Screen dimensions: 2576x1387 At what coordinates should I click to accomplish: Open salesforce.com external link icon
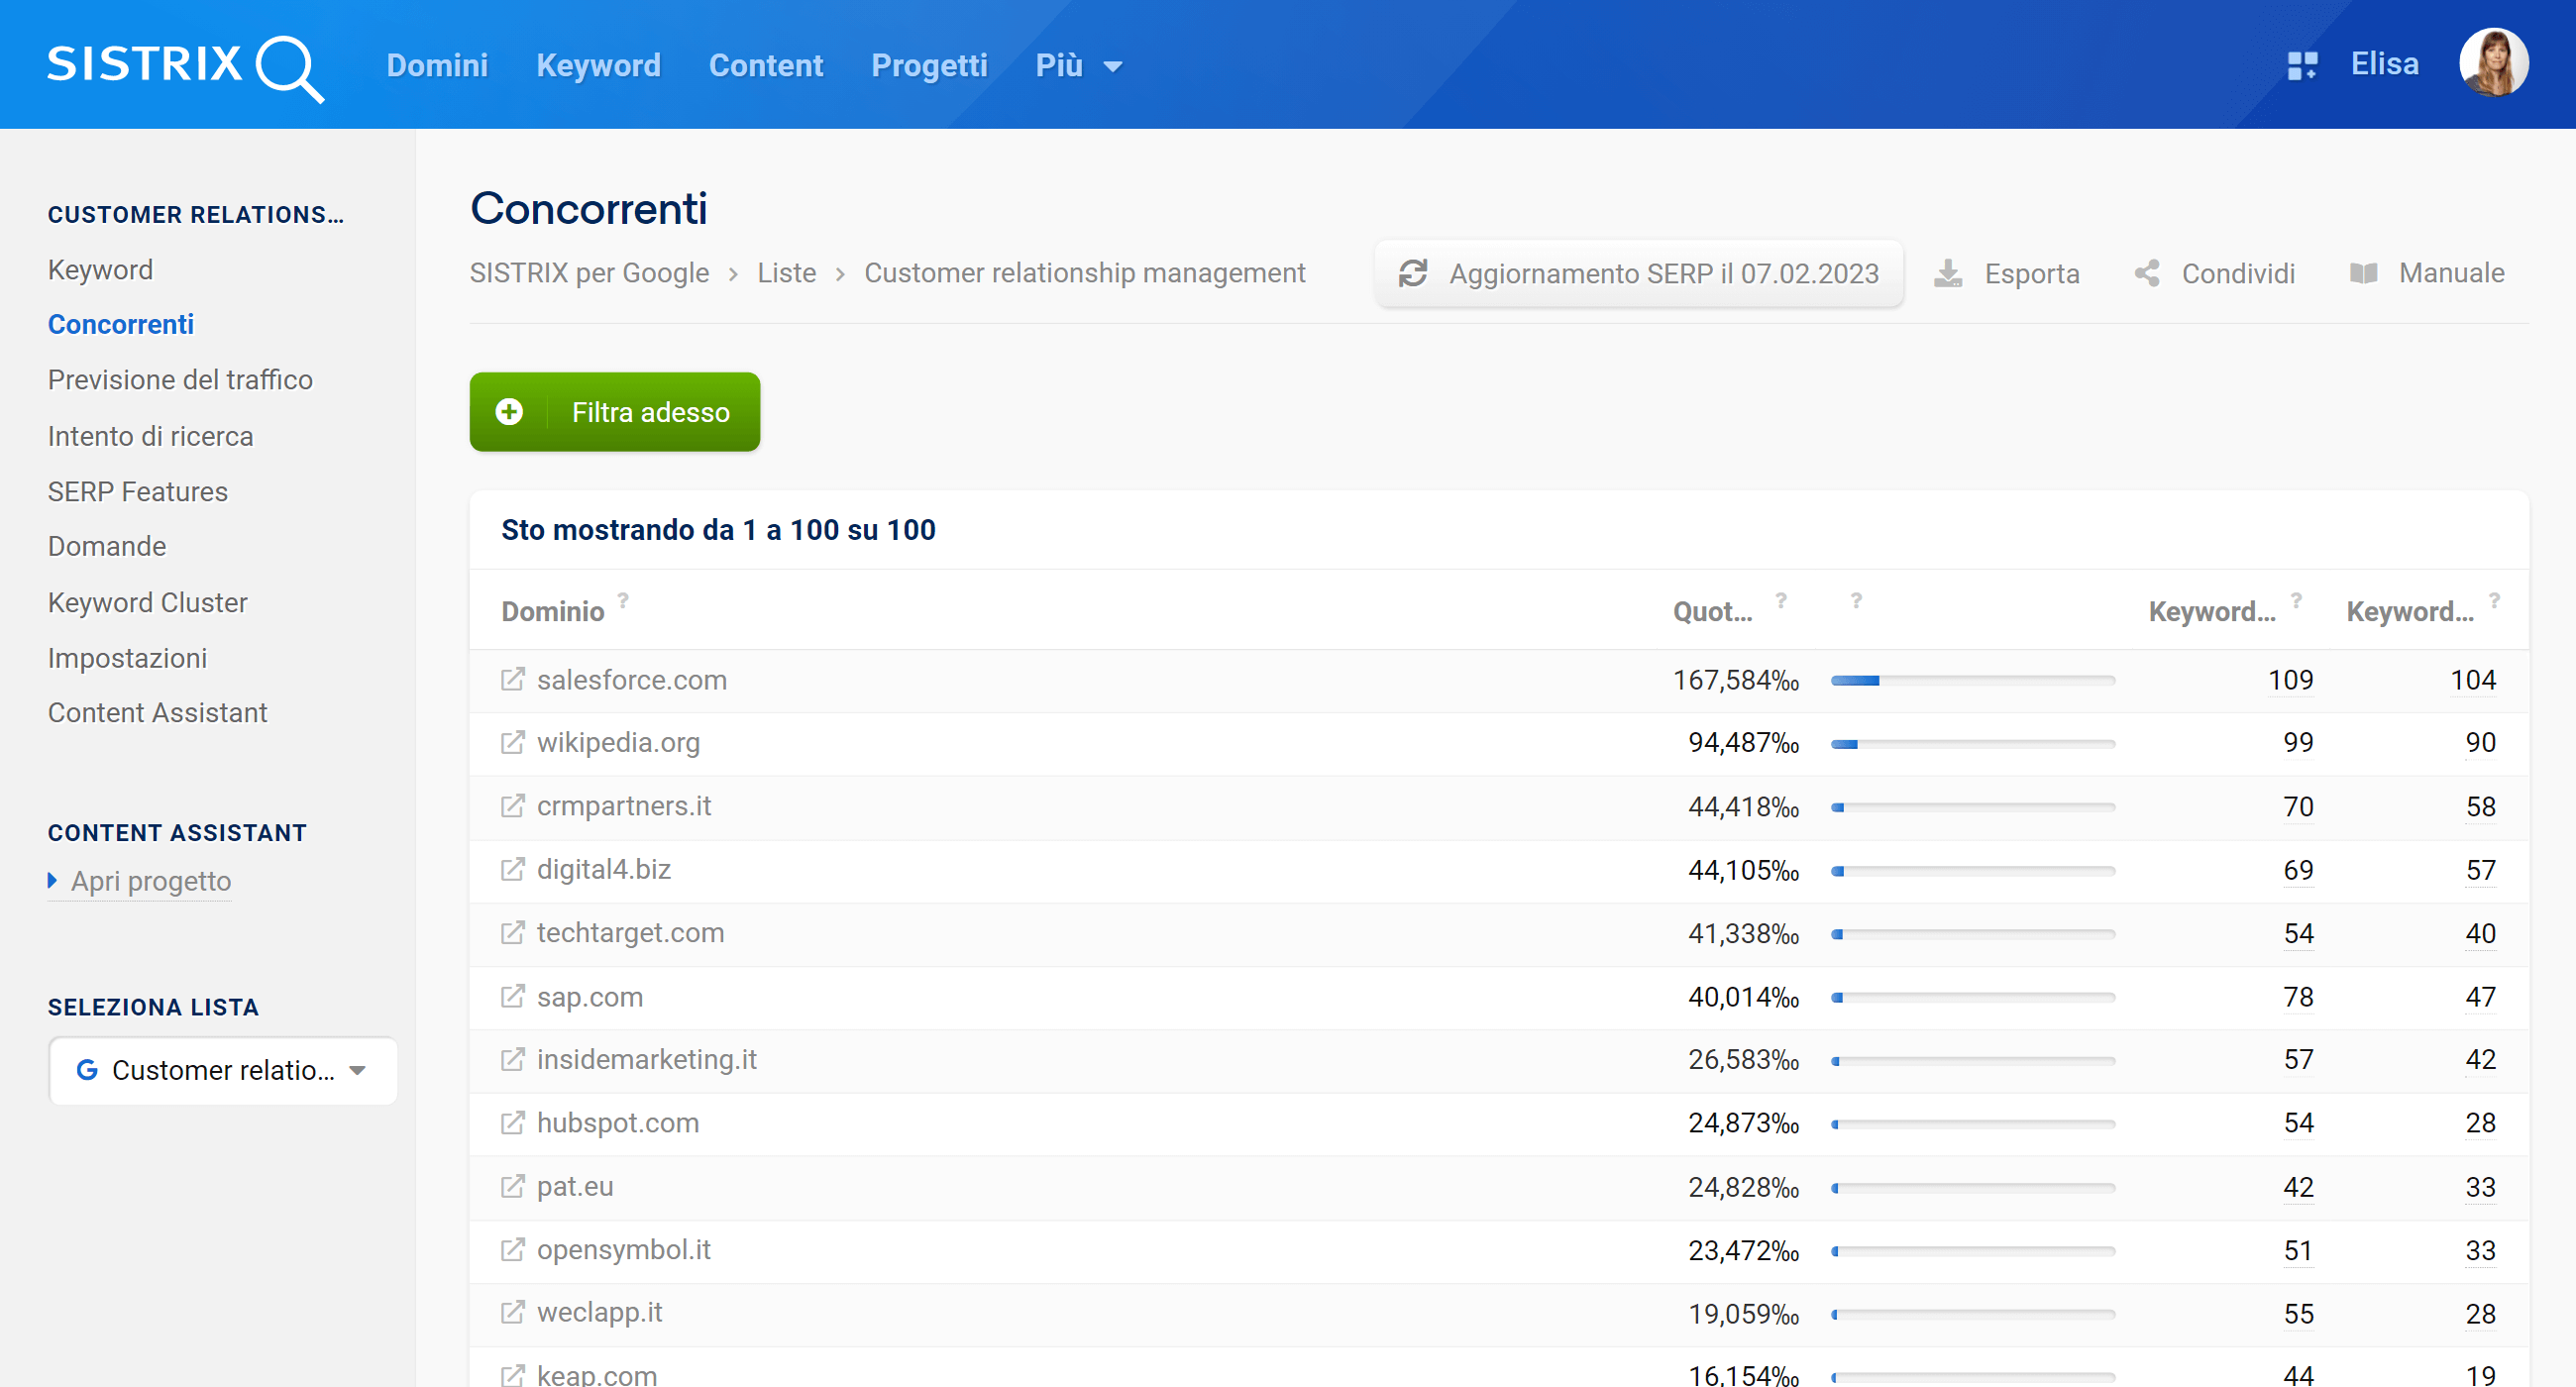click(x=512, y=680)
